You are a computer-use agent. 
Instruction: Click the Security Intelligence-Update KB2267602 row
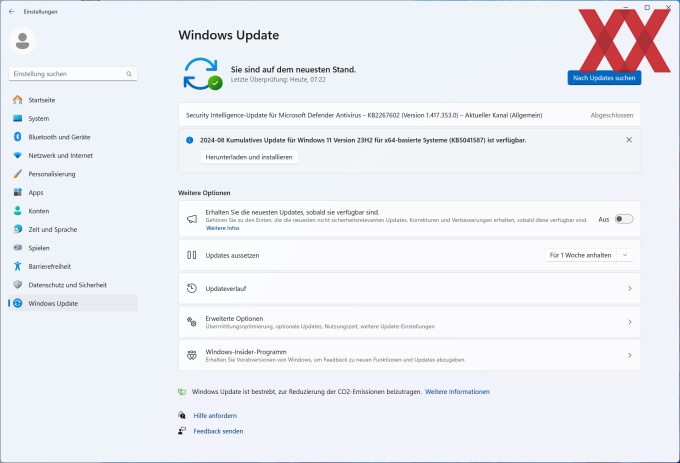[x=409, y=115]
